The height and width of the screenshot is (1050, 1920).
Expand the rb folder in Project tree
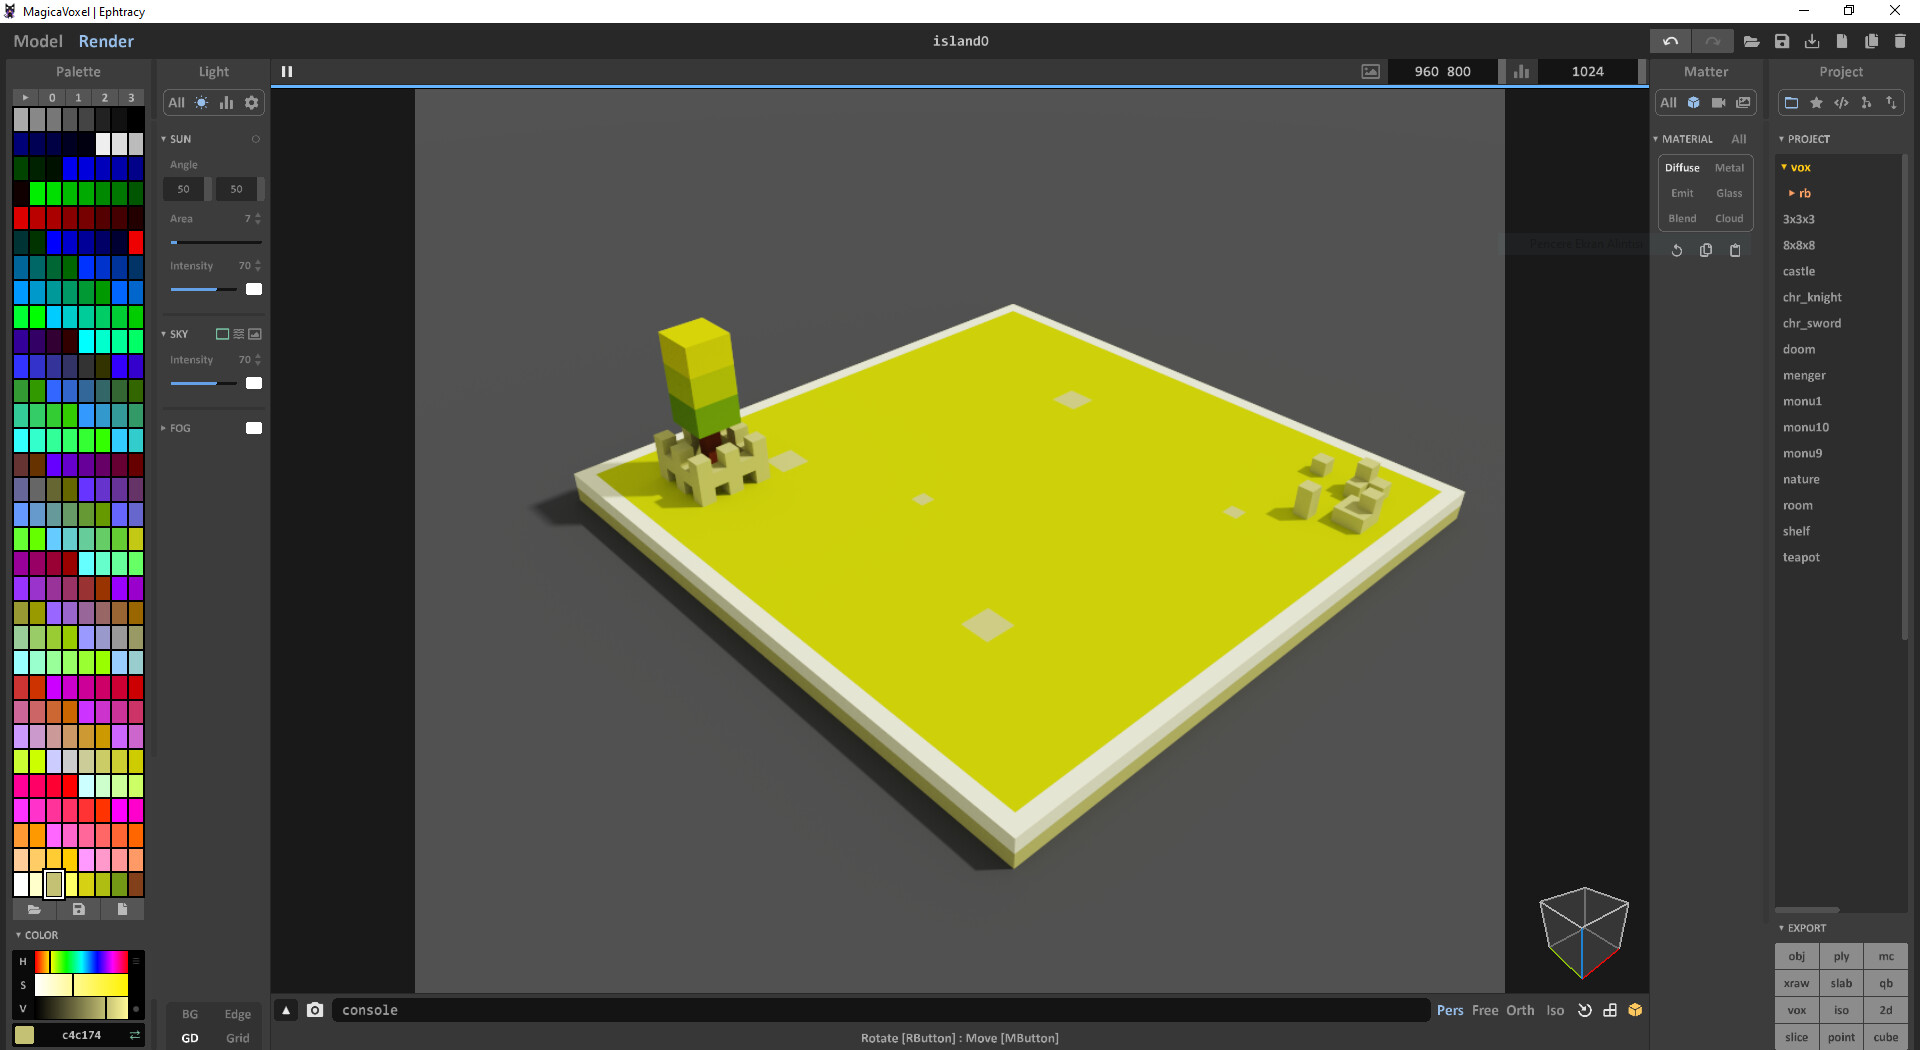pyautogui.click(x=1790, y=193)
